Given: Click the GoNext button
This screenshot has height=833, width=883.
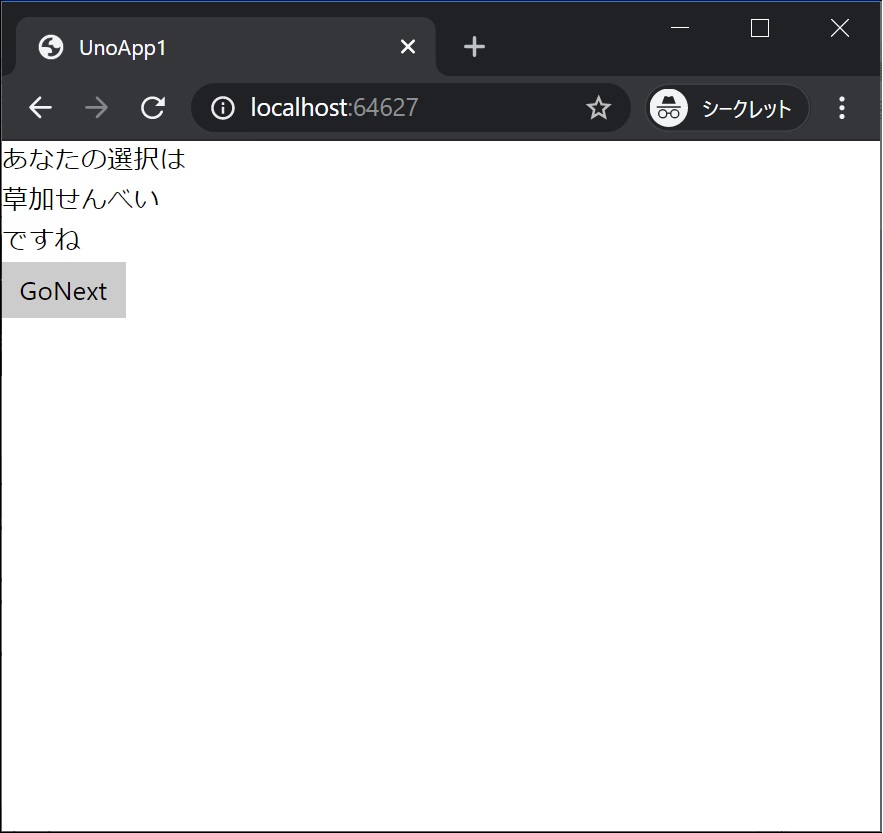Looking at the screenshot, I should point(63,290).
